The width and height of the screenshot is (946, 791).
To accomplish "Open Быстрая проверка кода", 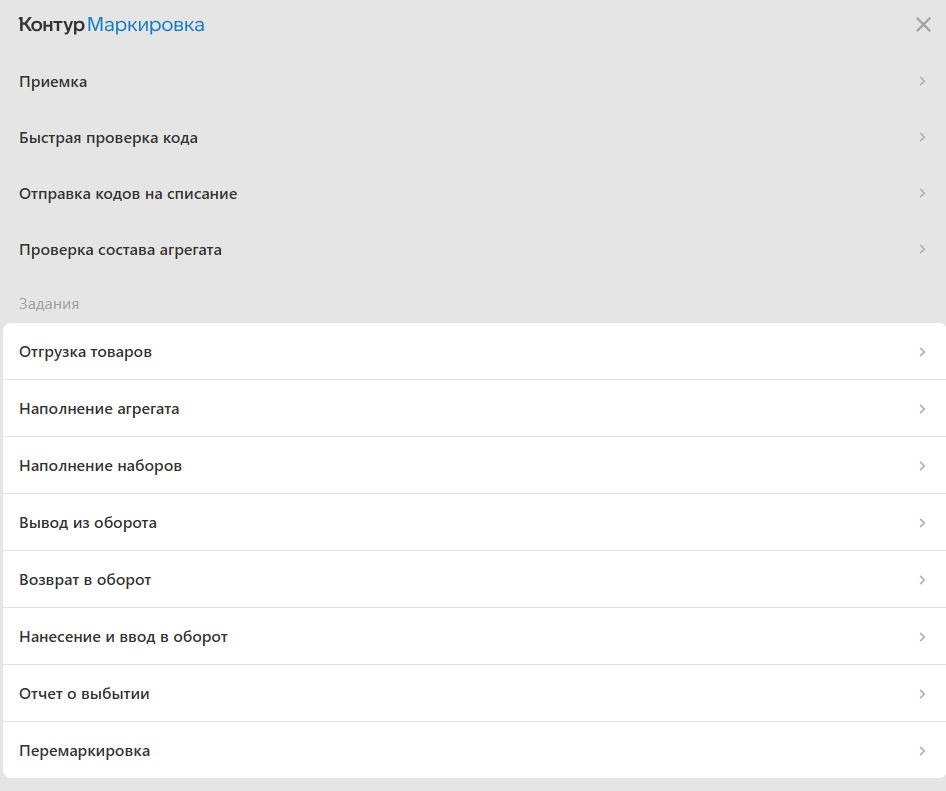I will (473, 138).
